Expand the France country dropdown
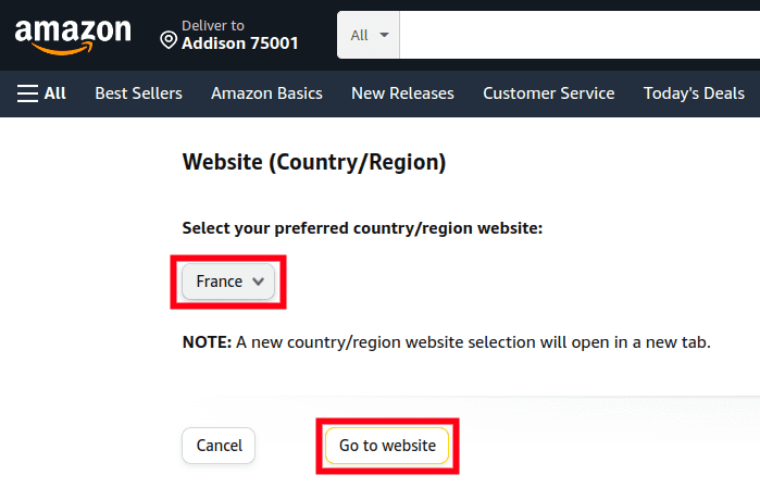The width and height of the screenshot is (760, 500). coord(228,281)
